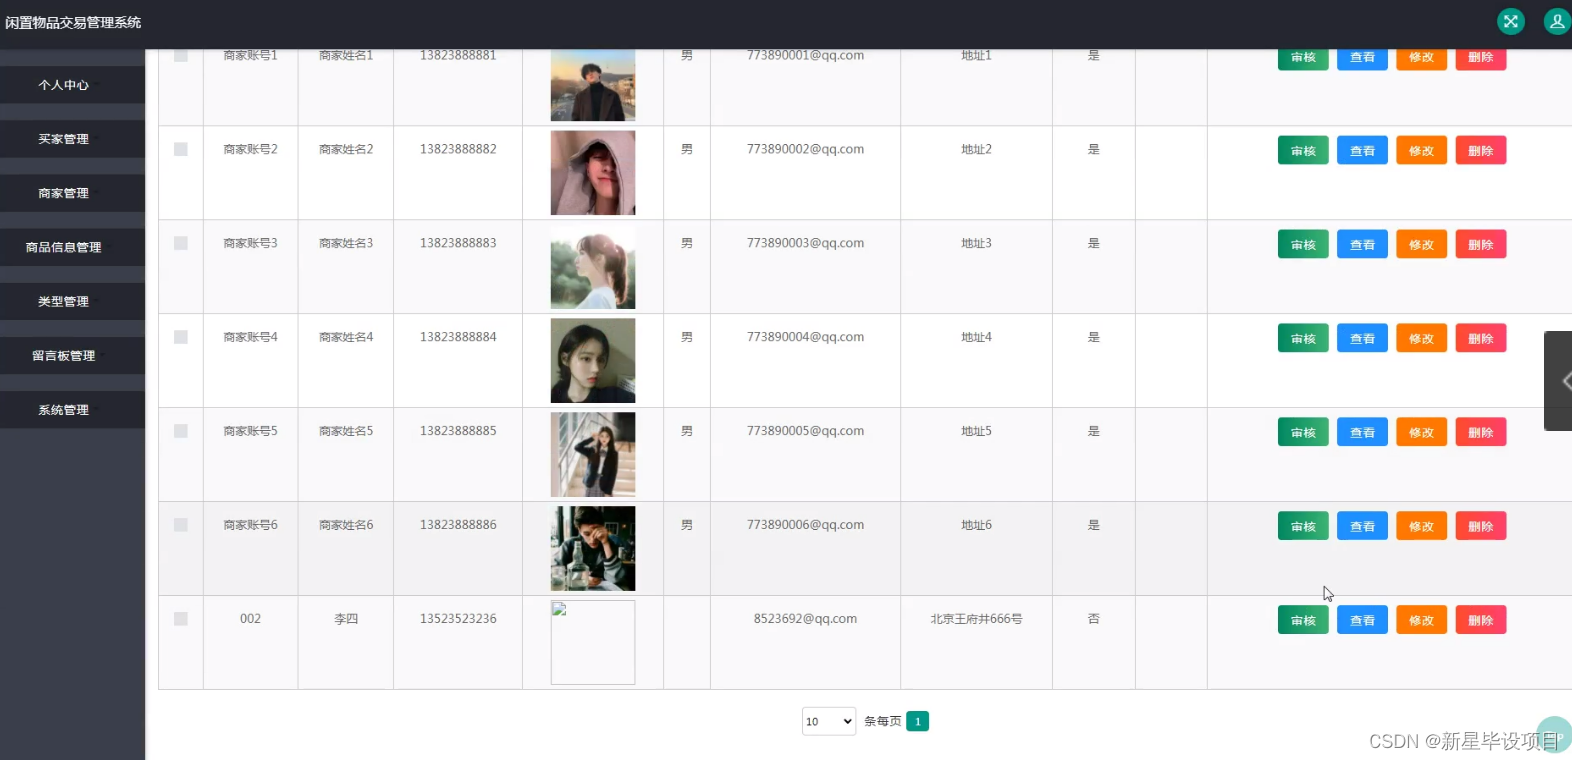Click the green fullscreen toggle icon in header
Image resolution: width=1572 pixels, height=760 pixels.
point(1510,21)
